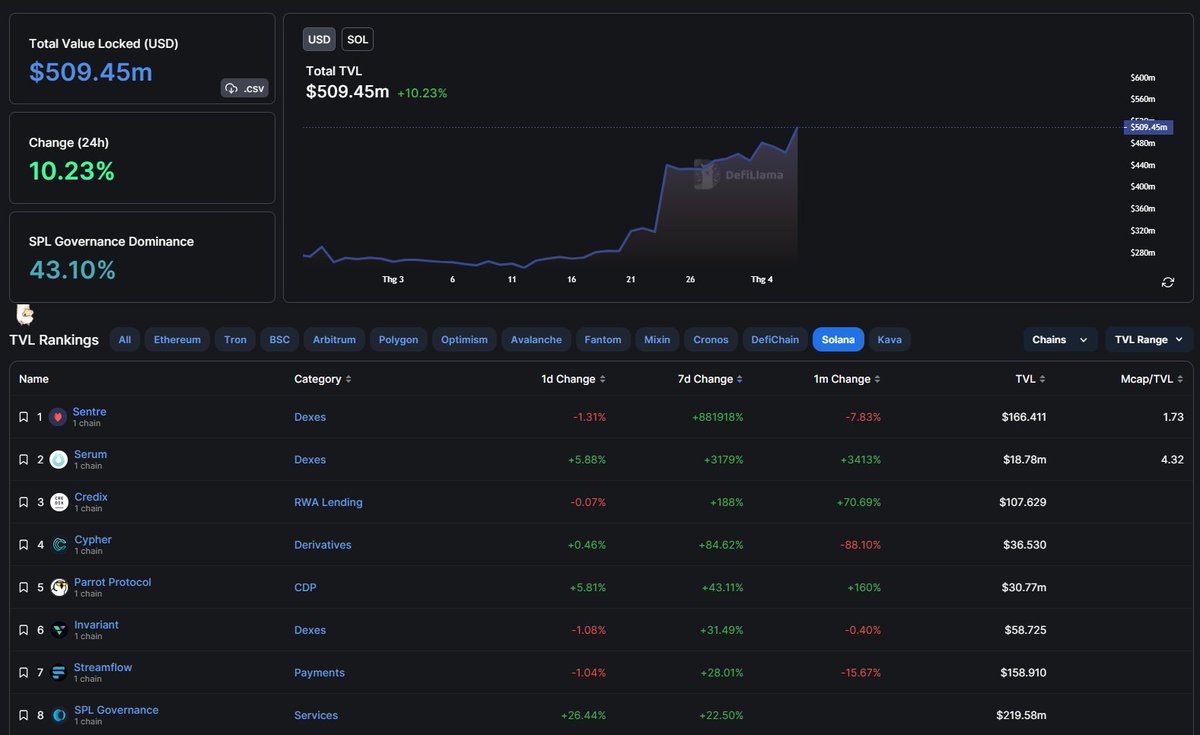Open the TVL Range dropdown
This screenshot has height=735, width=1200.
click(x=1149, y=340)
